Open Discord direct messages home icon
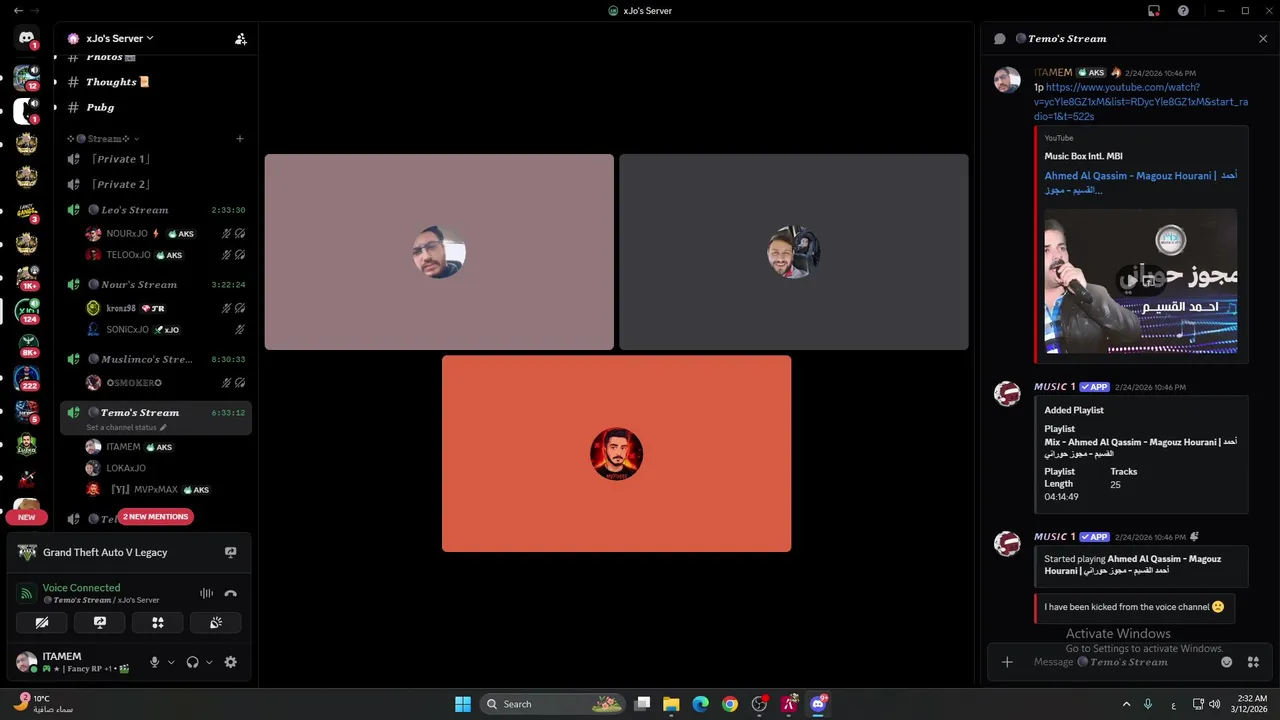Screen dimensions: 1280x720 click(27, 38)
